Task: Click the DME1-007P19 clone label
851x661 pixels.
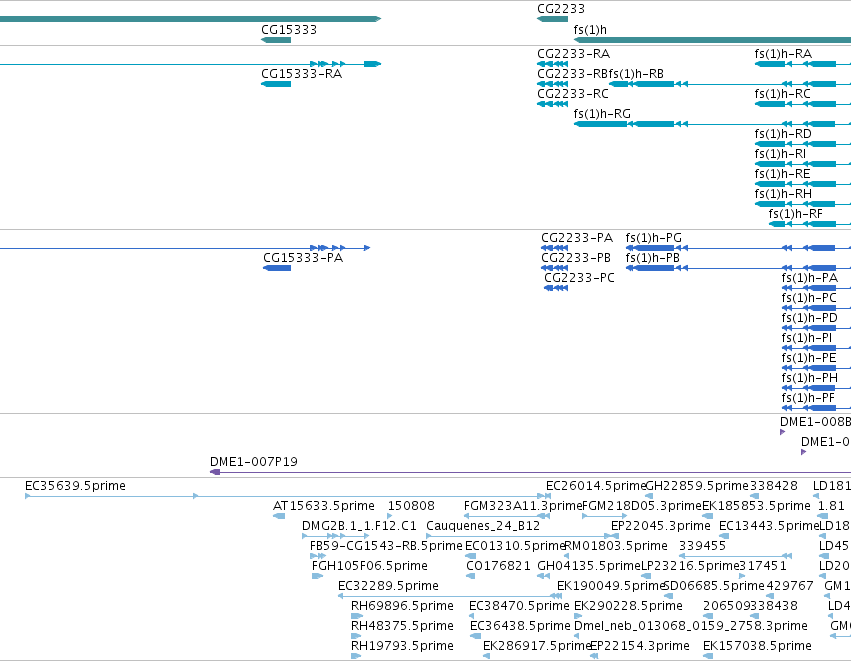Action: point(253,462)
